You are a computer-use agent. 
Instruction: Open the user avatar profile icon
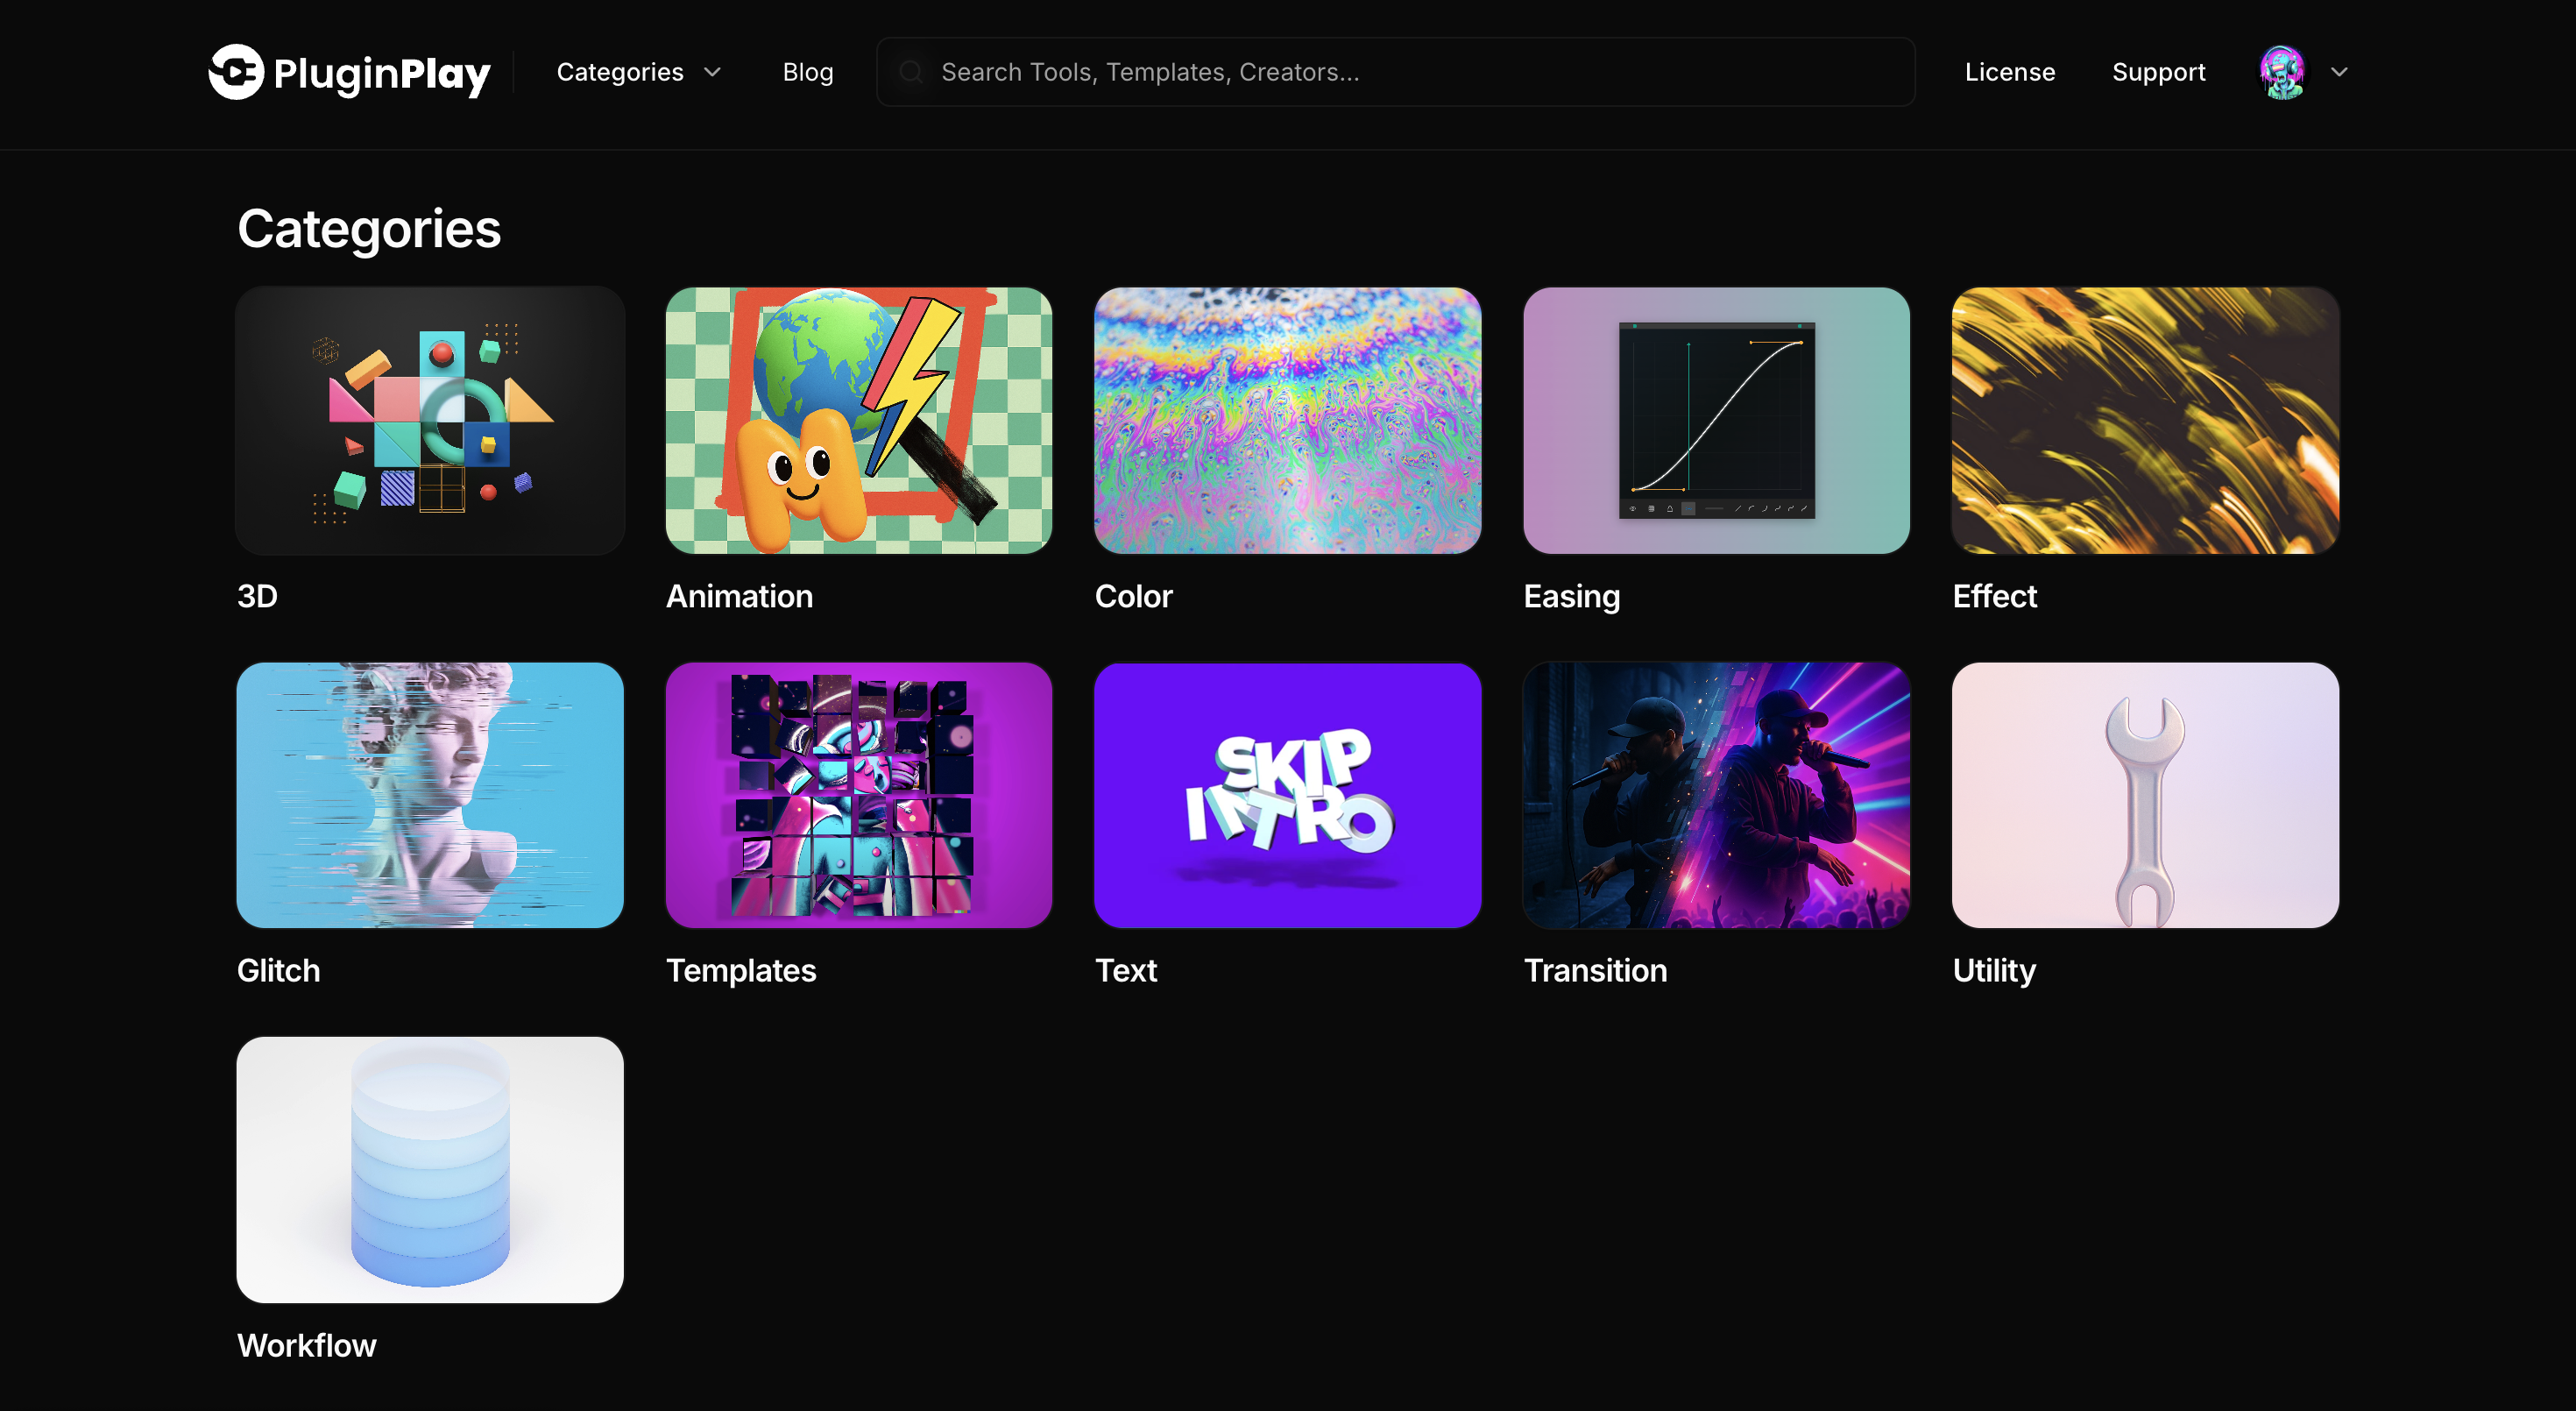click(2282, 72)
